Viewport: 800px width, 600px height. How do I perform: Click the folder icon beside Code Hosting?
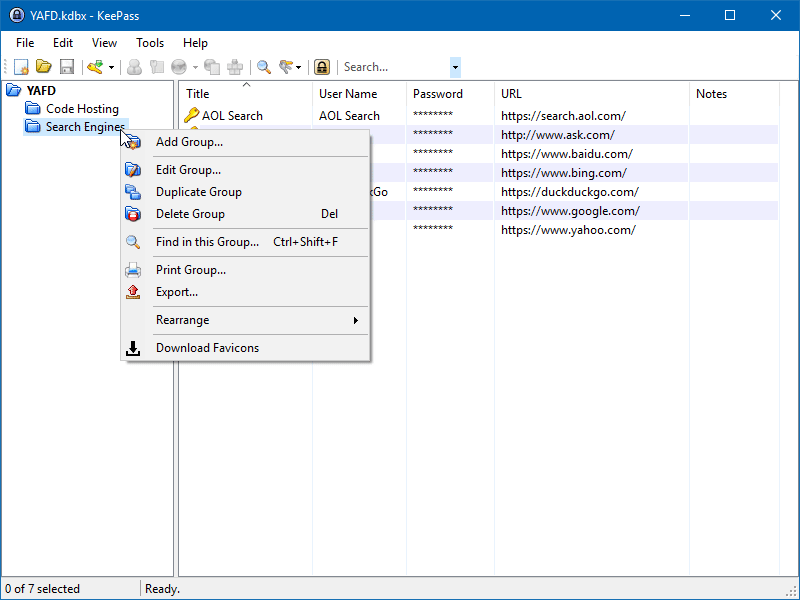[x=33, y=108]
